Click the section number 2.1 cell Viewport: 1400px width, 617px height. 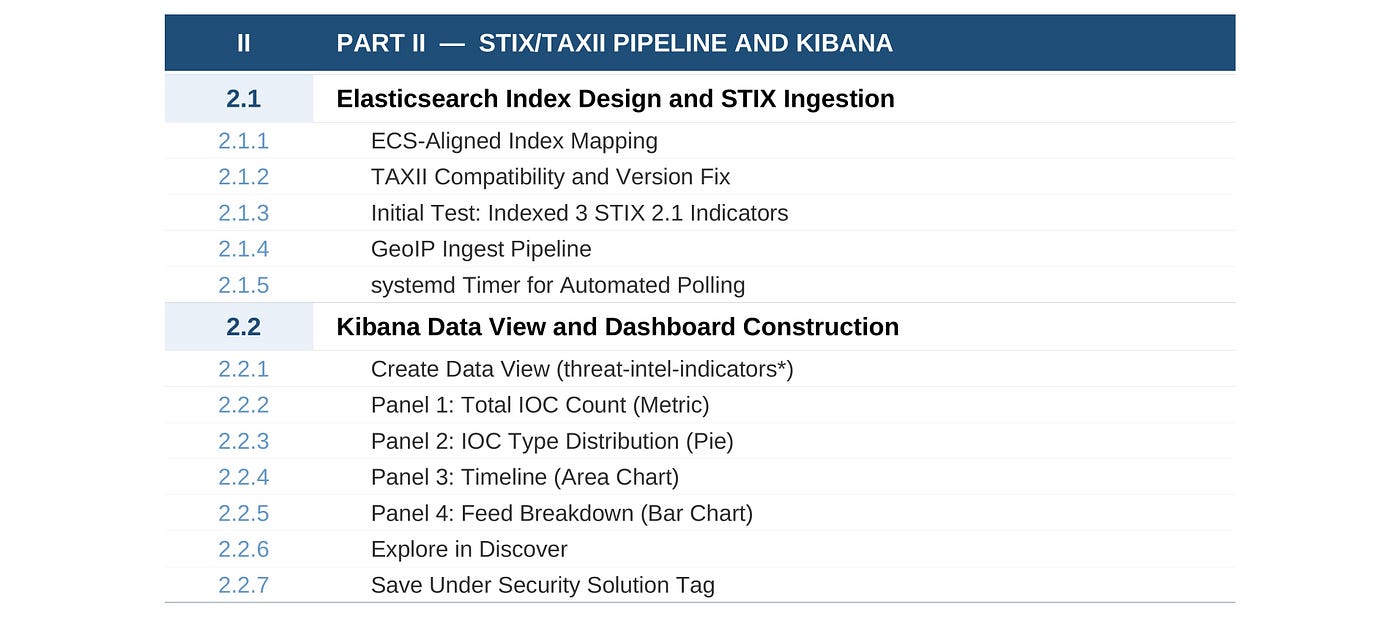point(239,99)
